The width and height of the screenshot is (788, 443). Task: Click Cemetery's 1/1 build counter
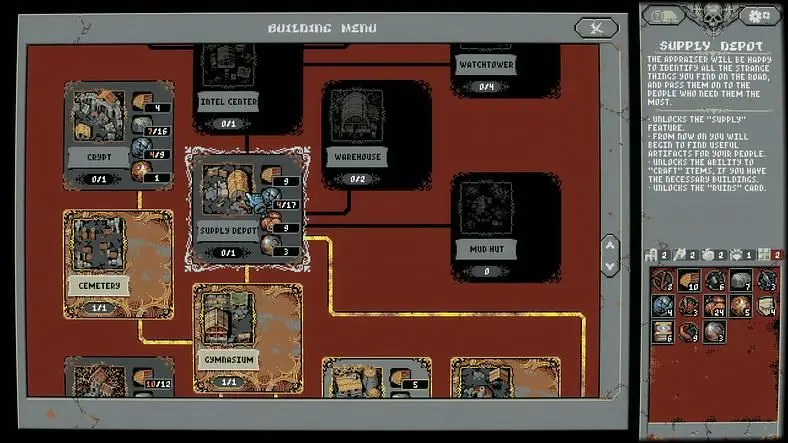(99, 307)
